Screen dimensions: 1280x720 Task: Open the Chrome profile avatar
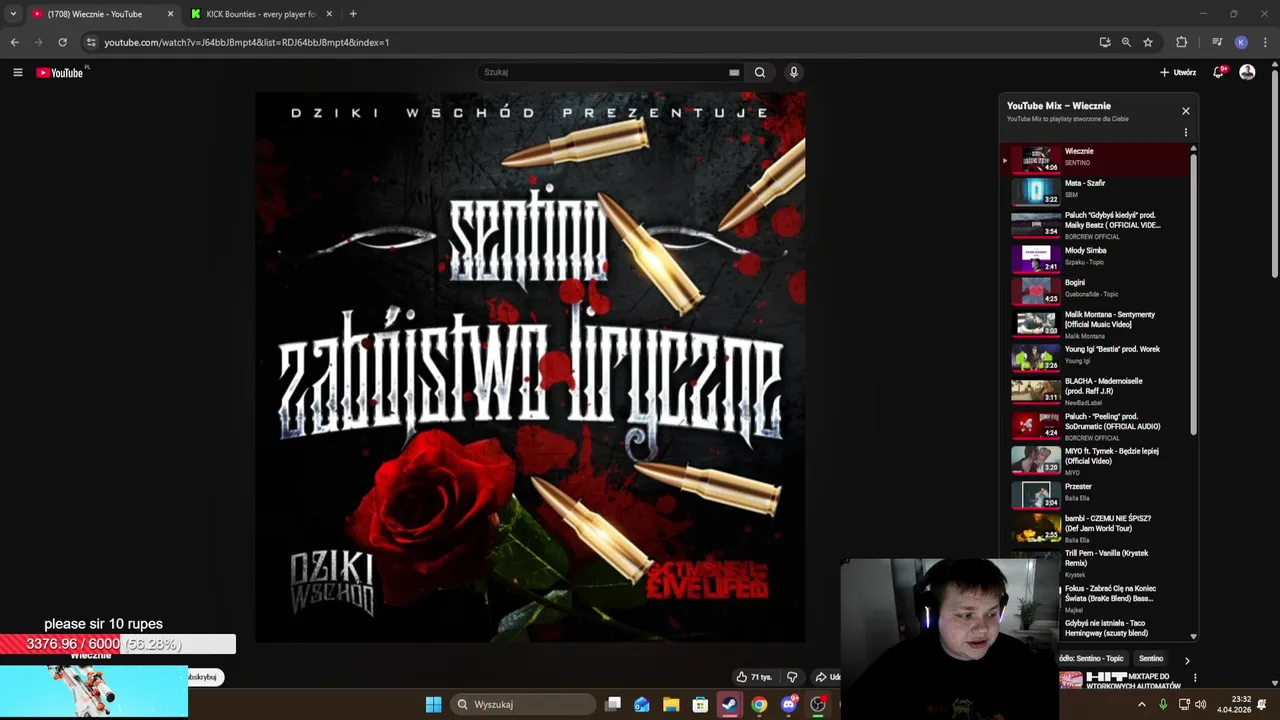tap(1241, 42)
